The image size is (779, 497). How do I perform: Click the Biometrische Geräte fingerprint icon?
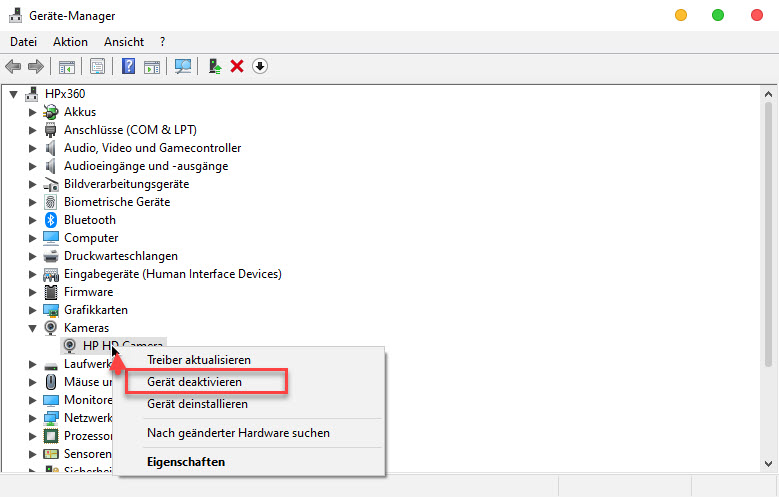coord(51,202)
